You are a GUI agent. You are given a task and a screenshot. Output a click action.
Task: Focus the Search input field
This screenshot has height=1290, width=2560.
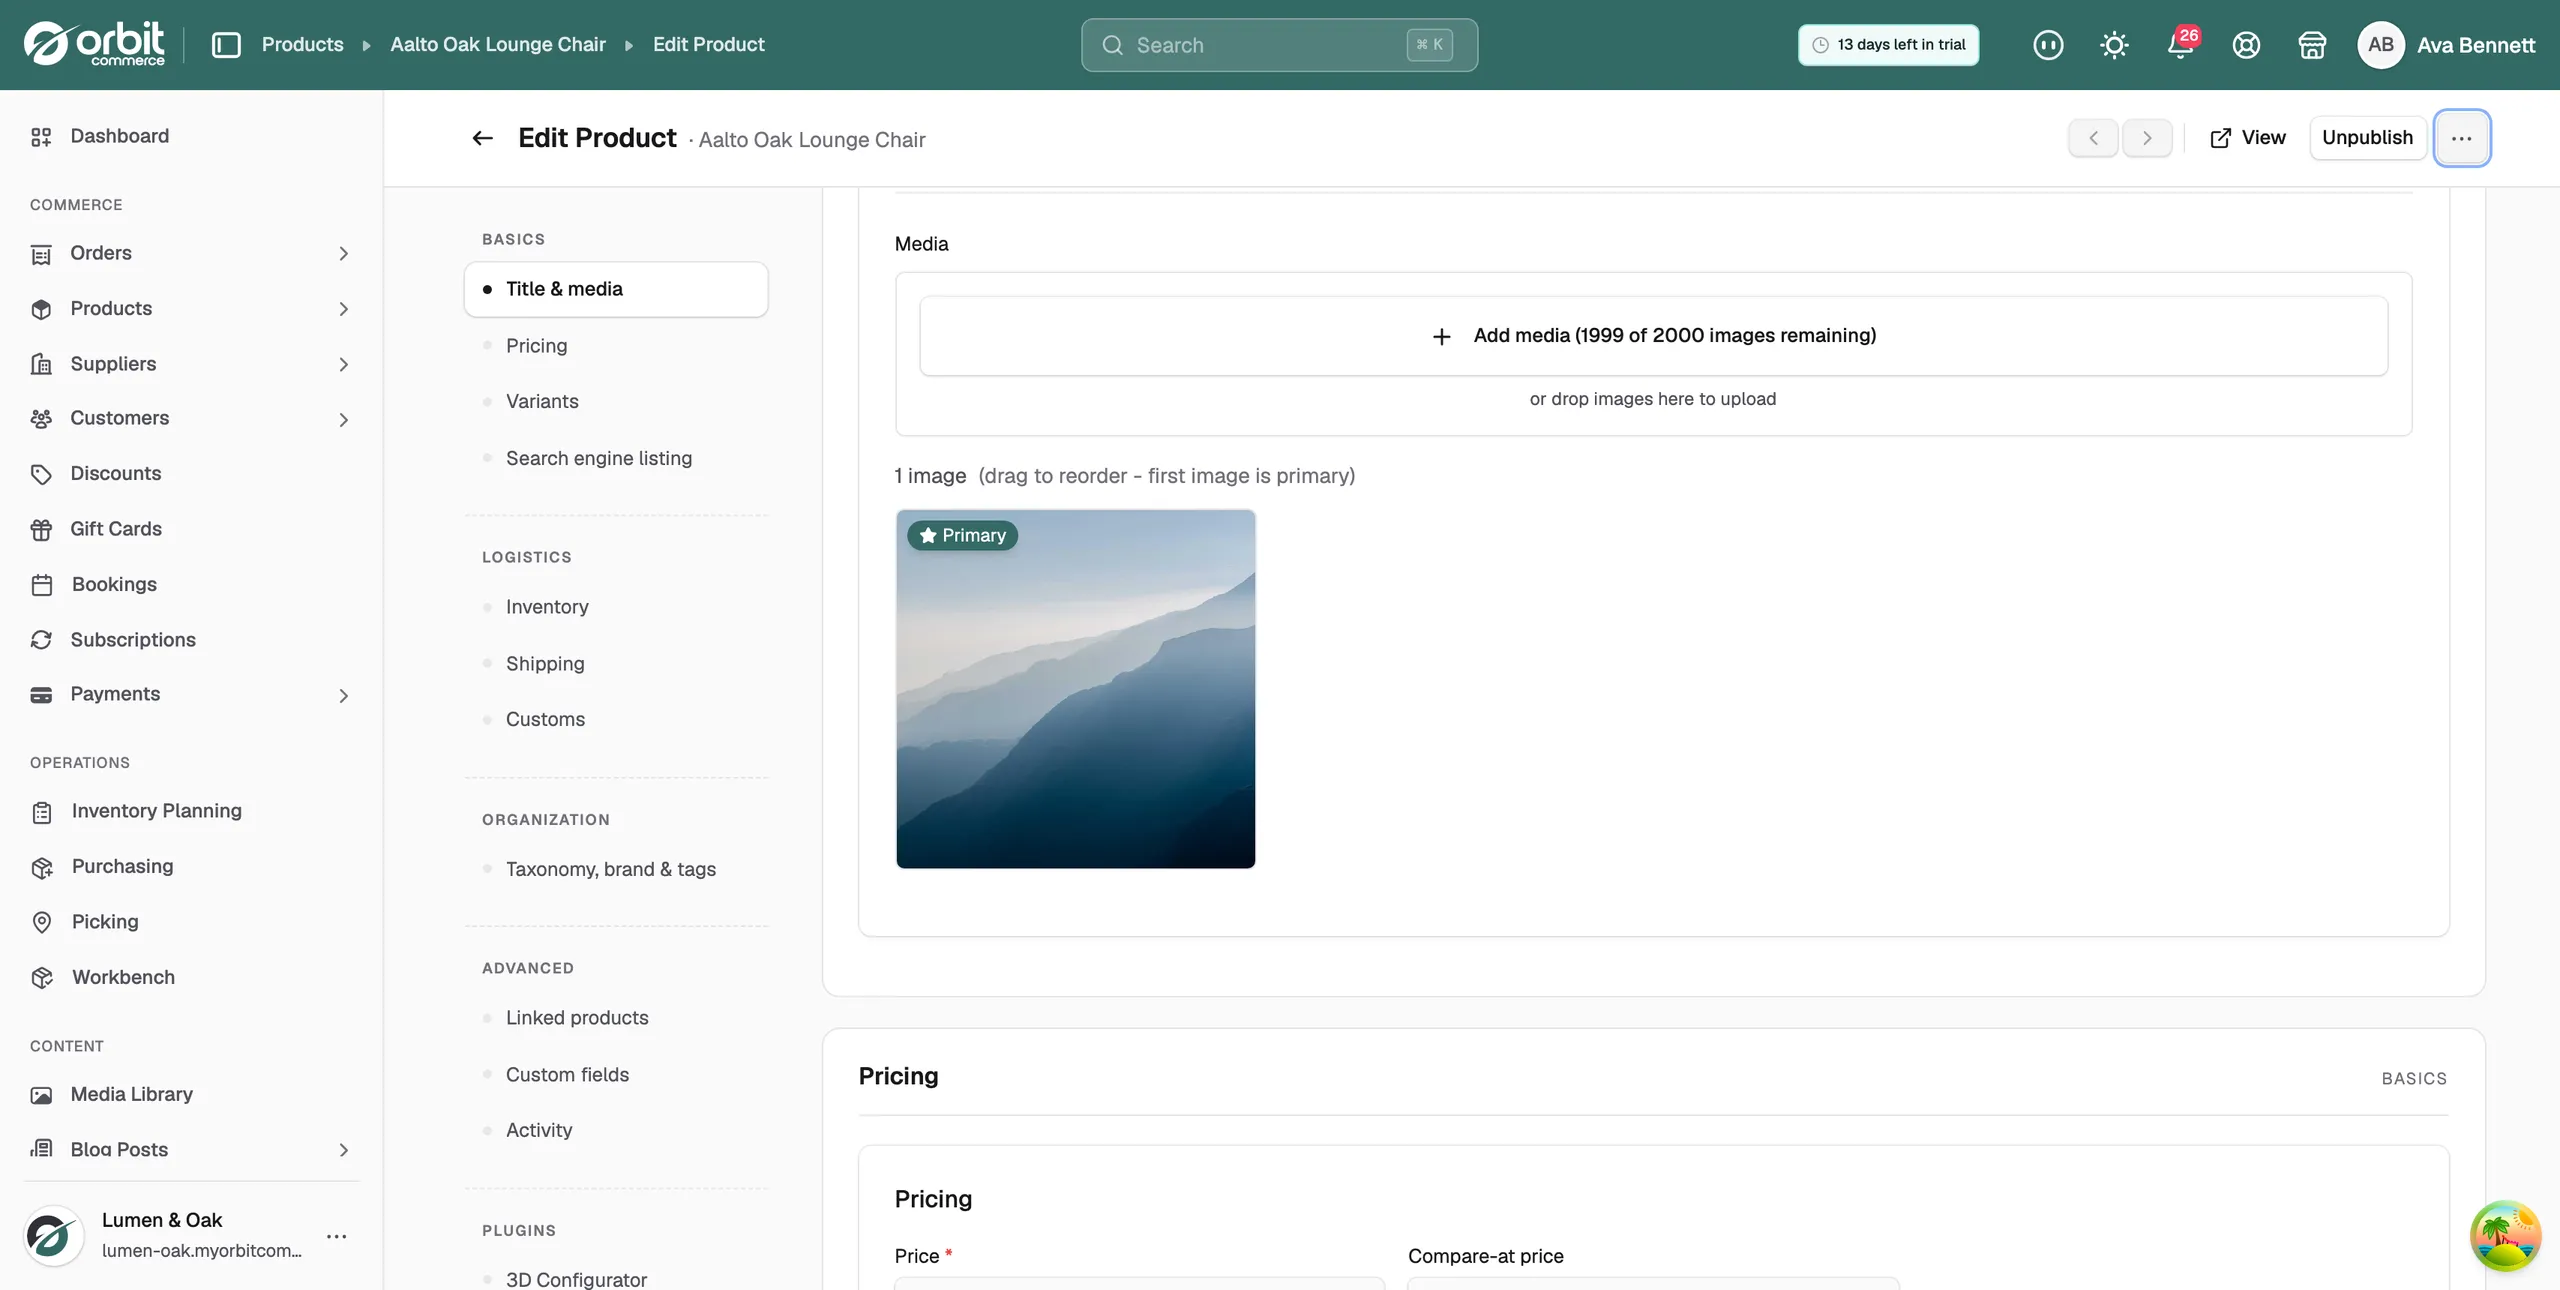click(x=1279, y=45)
